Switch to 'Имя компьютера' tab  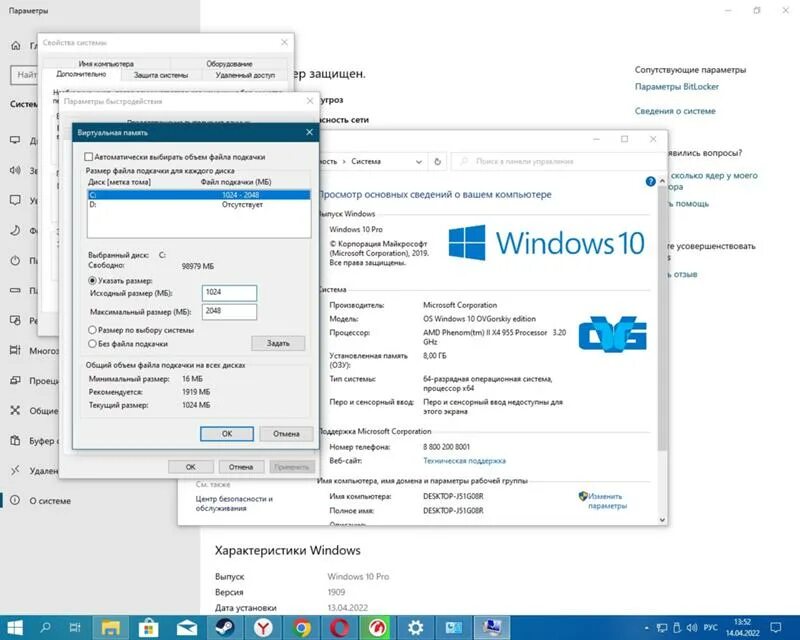point(106,64)
